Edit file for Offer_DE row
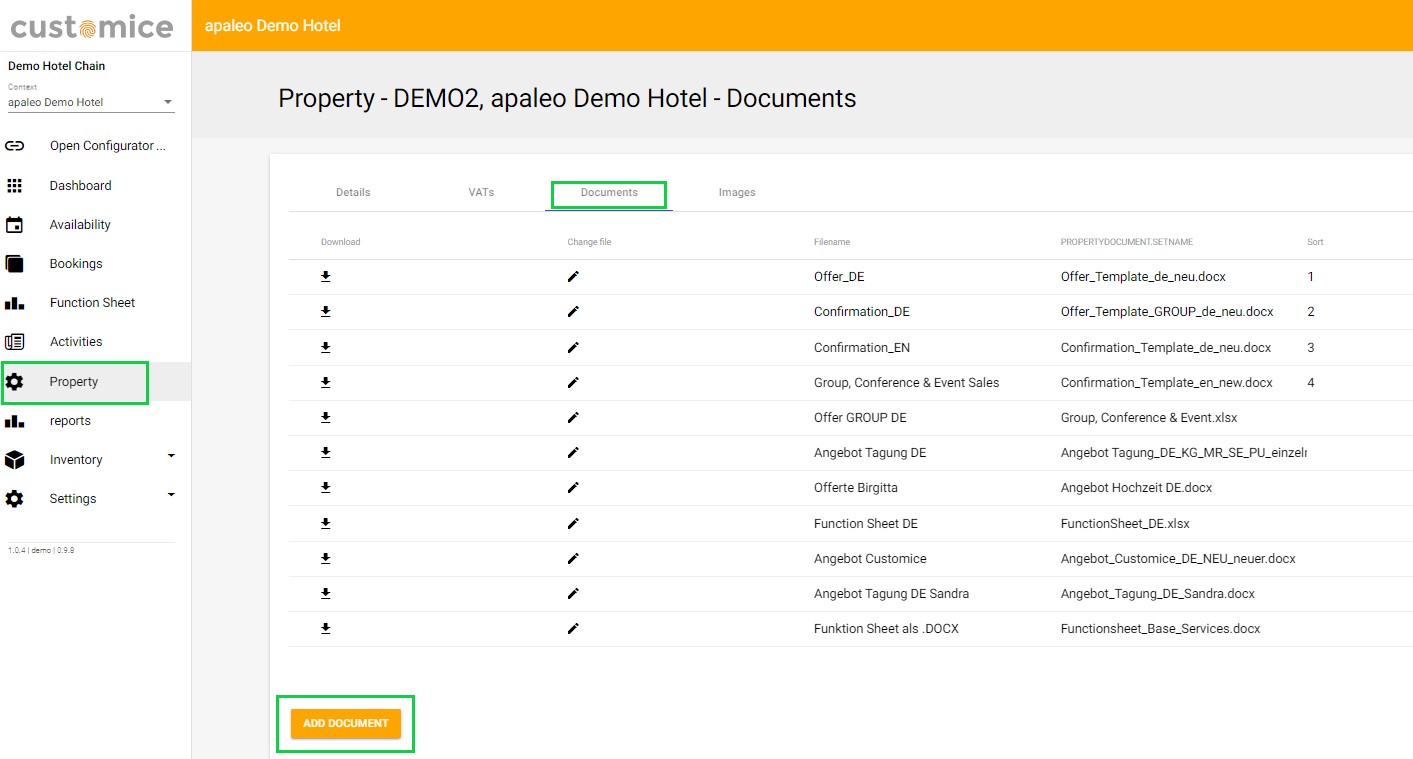This screenshot has height=759, width=1413. click(573, 277)
